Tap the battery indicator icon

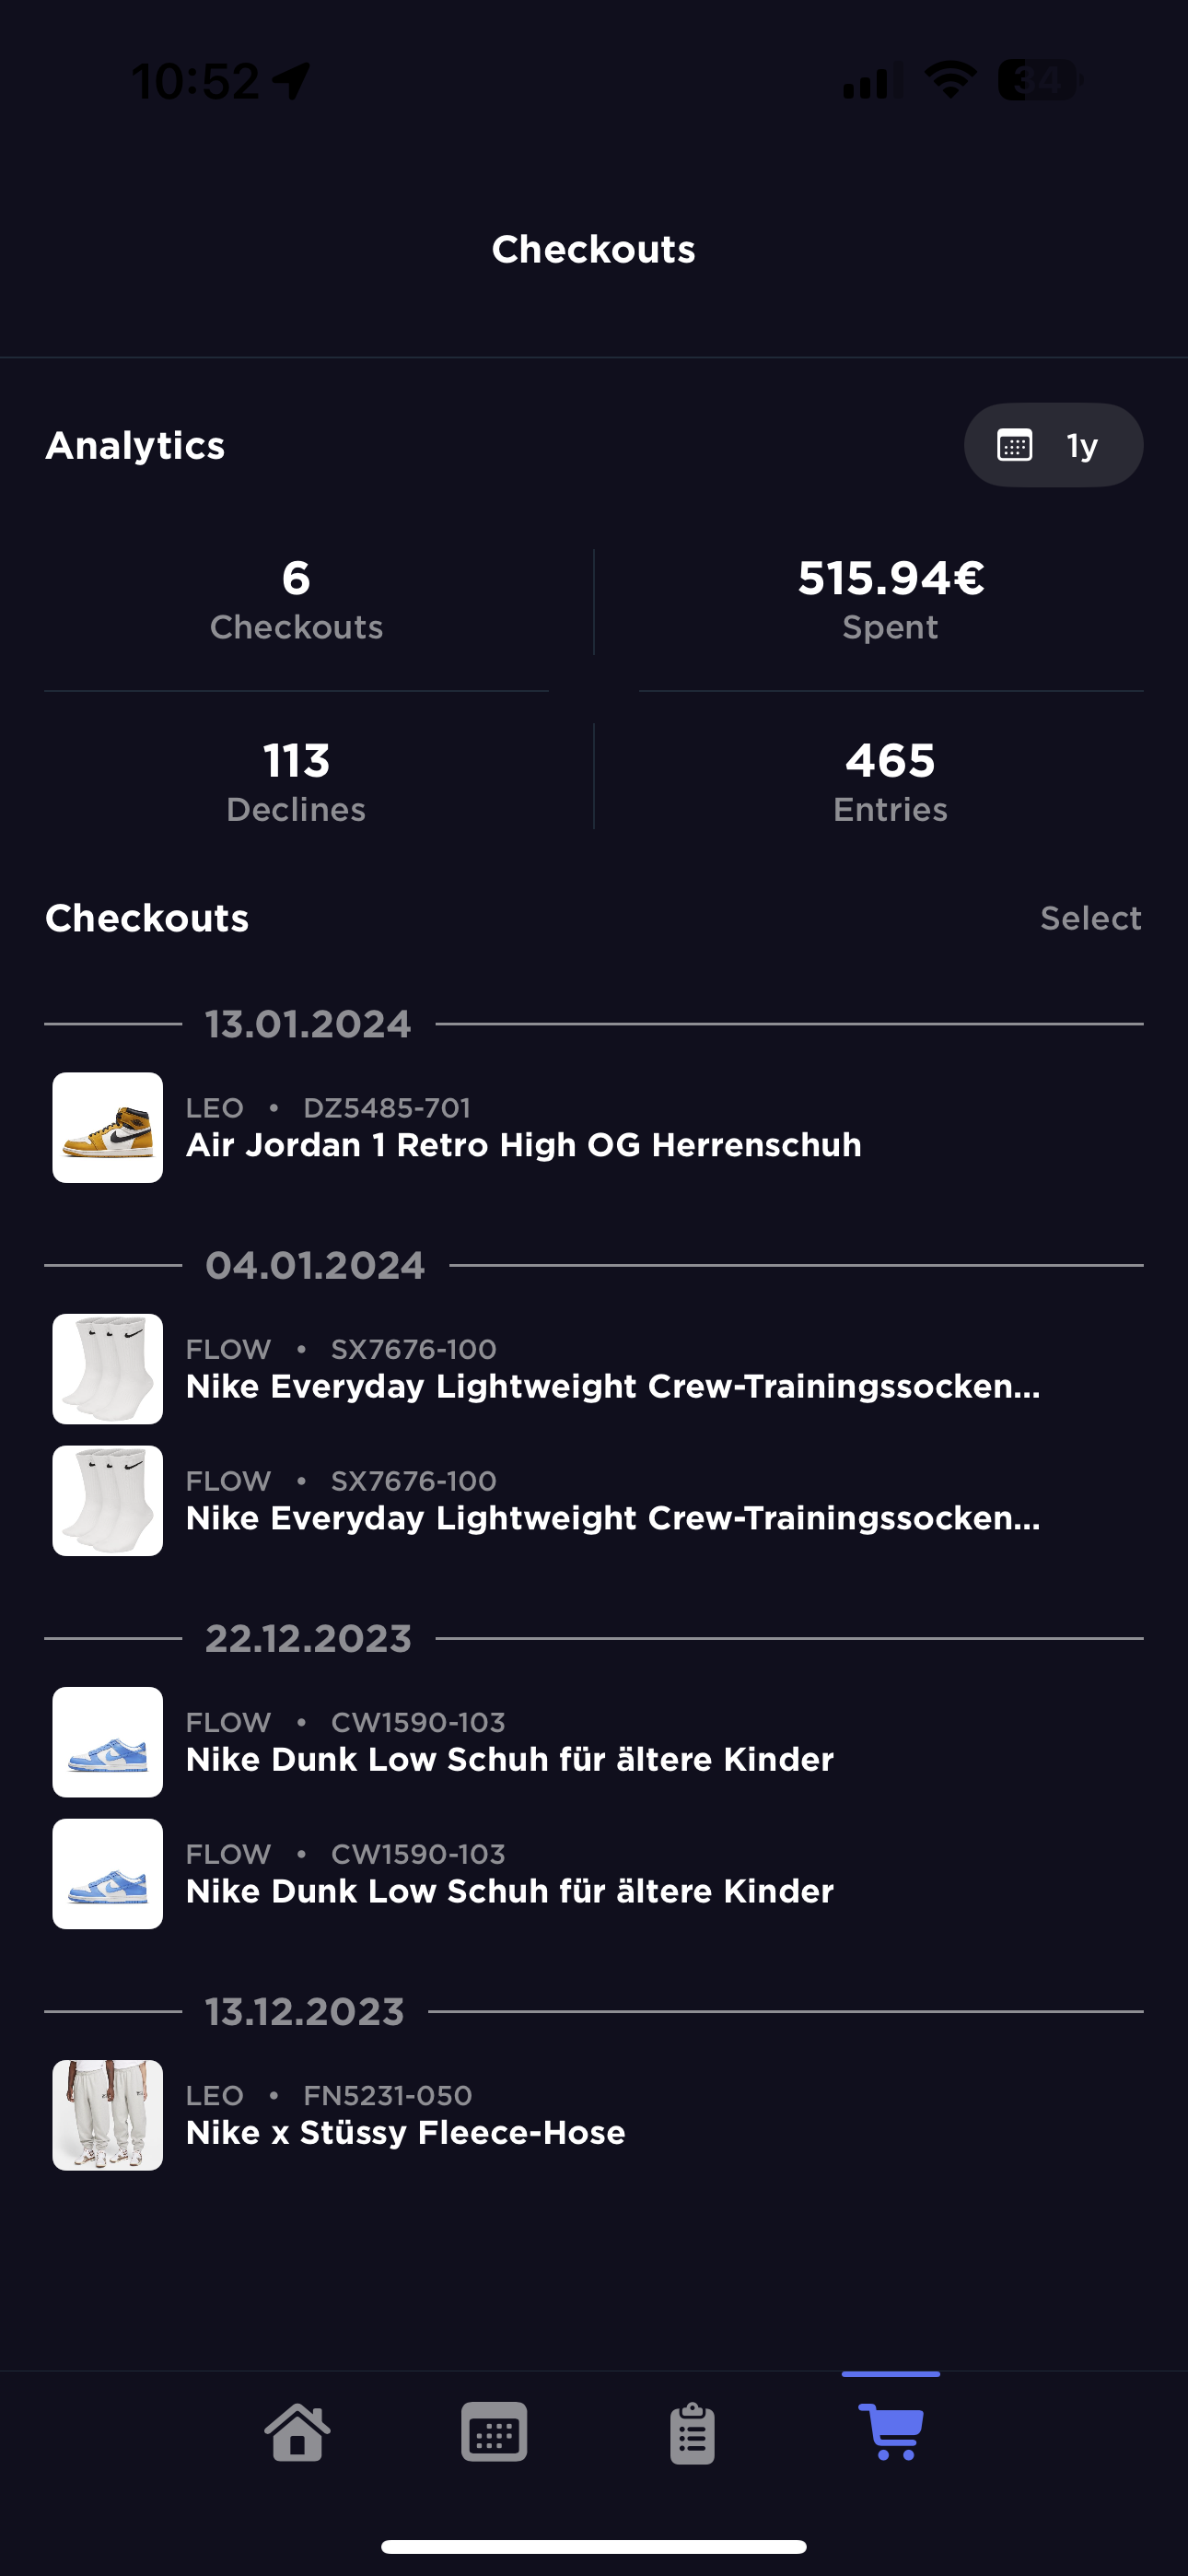pos(1040,79)
